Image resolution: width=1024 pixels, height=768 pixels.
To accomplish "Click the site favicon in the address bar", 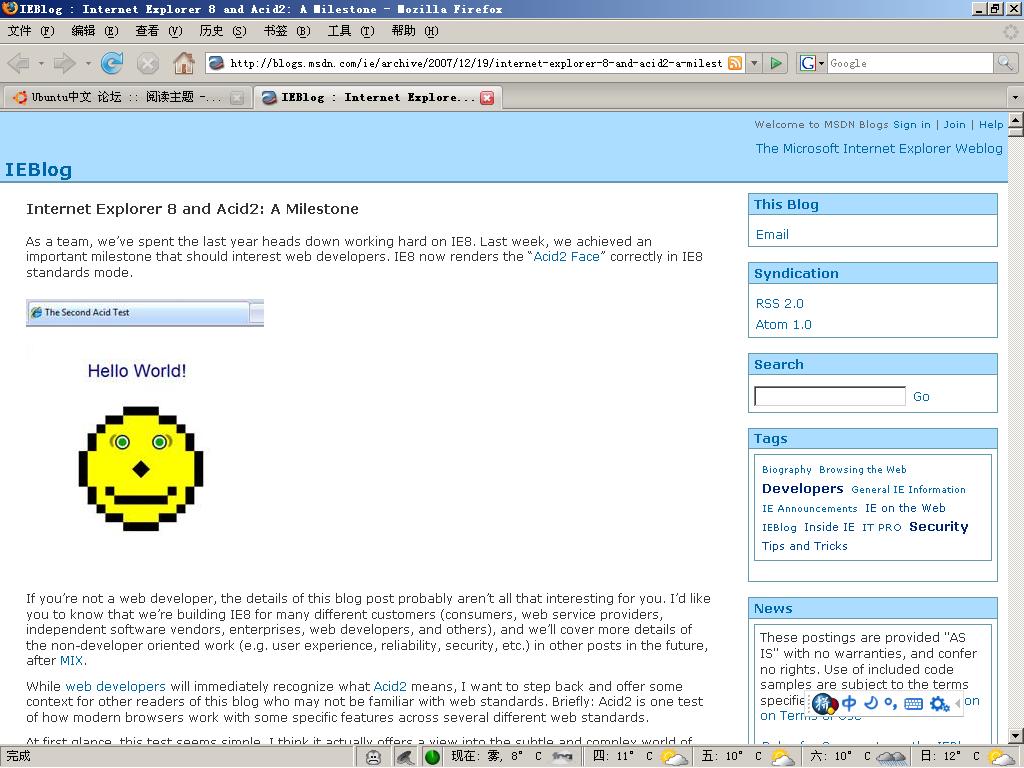I will click(x=217, y=63).
